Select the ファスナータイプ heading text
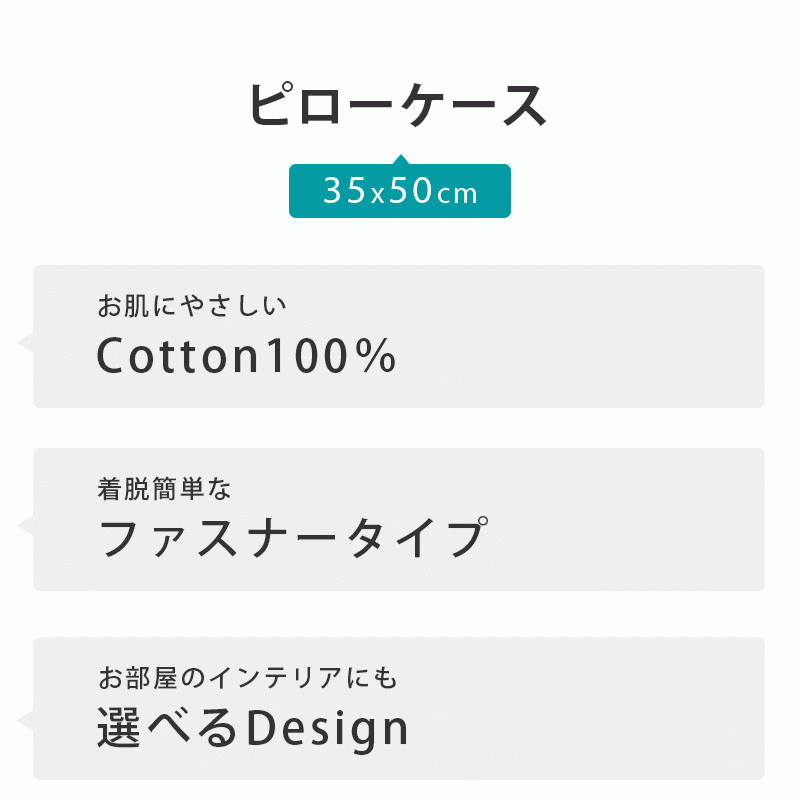 (x=293, y=539)
